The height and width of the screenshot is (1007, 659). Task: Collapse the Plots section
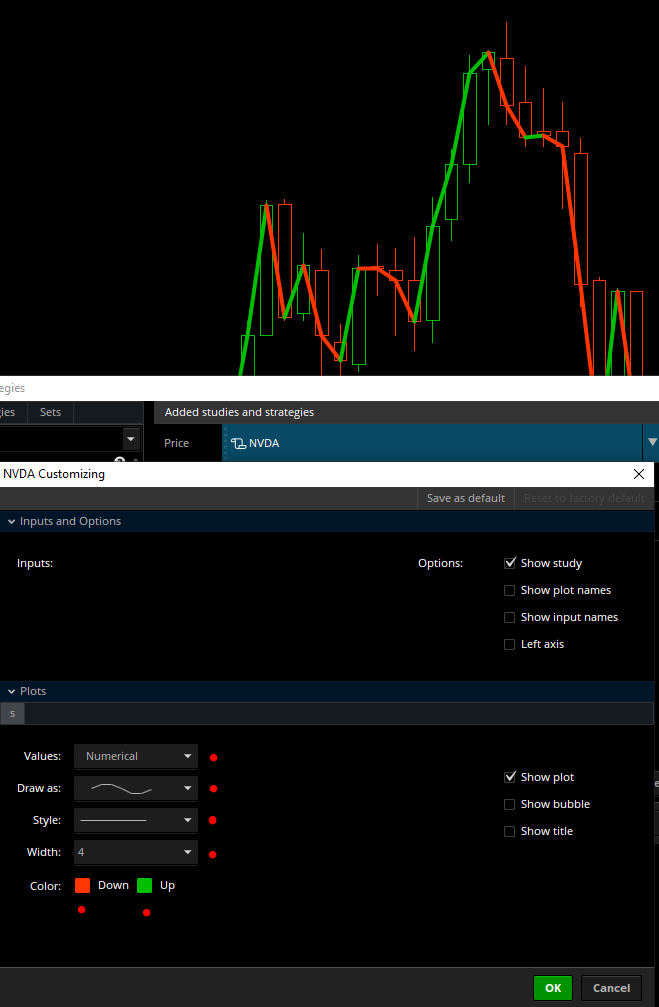click(x=12, y=692)
